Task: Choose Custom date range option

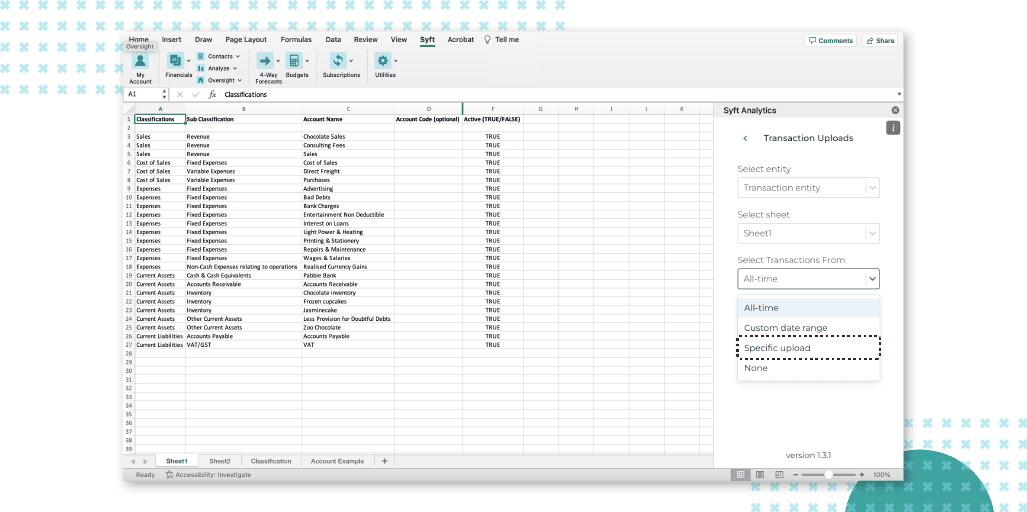Action: click(x=808, y=328)
